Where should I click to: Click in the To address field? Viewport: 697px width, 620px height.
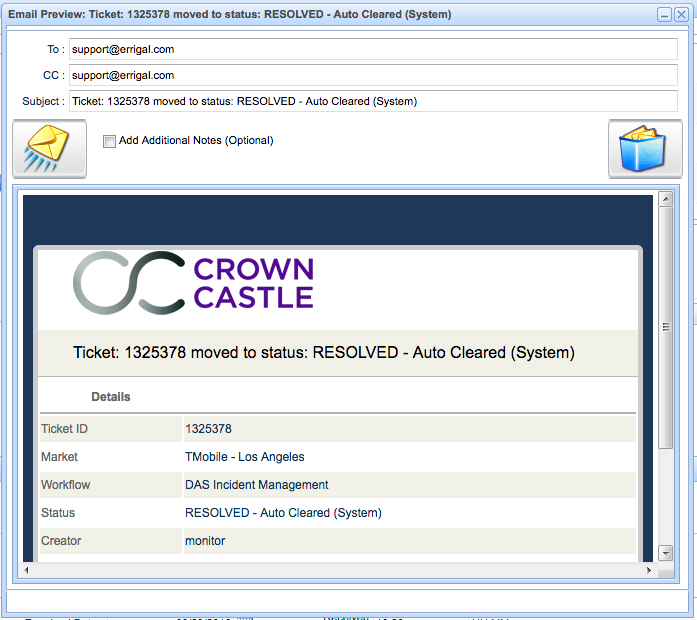coord(372,49)
